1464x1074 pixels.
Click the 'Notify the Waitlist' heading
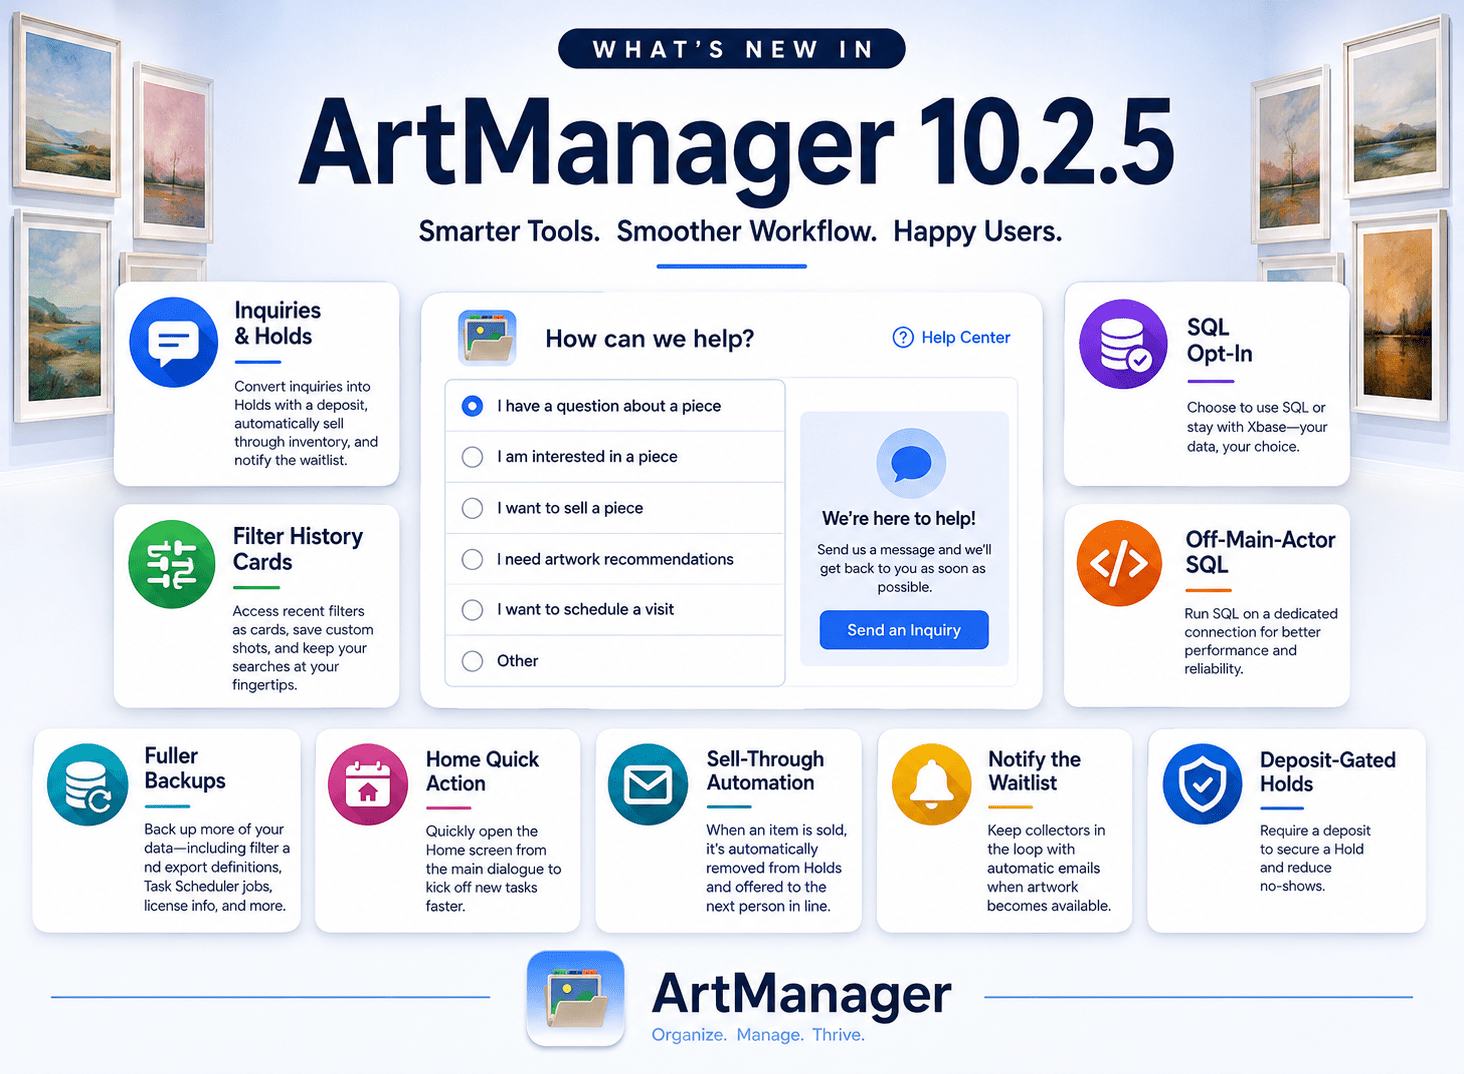click(x=1034, y=771)
